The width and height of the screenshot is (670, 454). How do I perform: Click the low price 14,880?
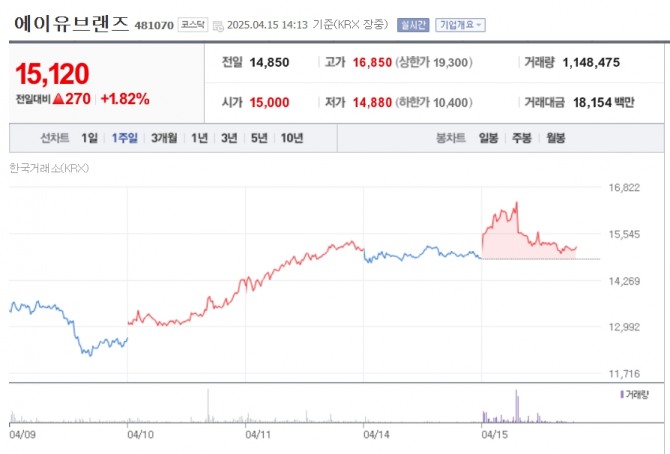[372, 103]
